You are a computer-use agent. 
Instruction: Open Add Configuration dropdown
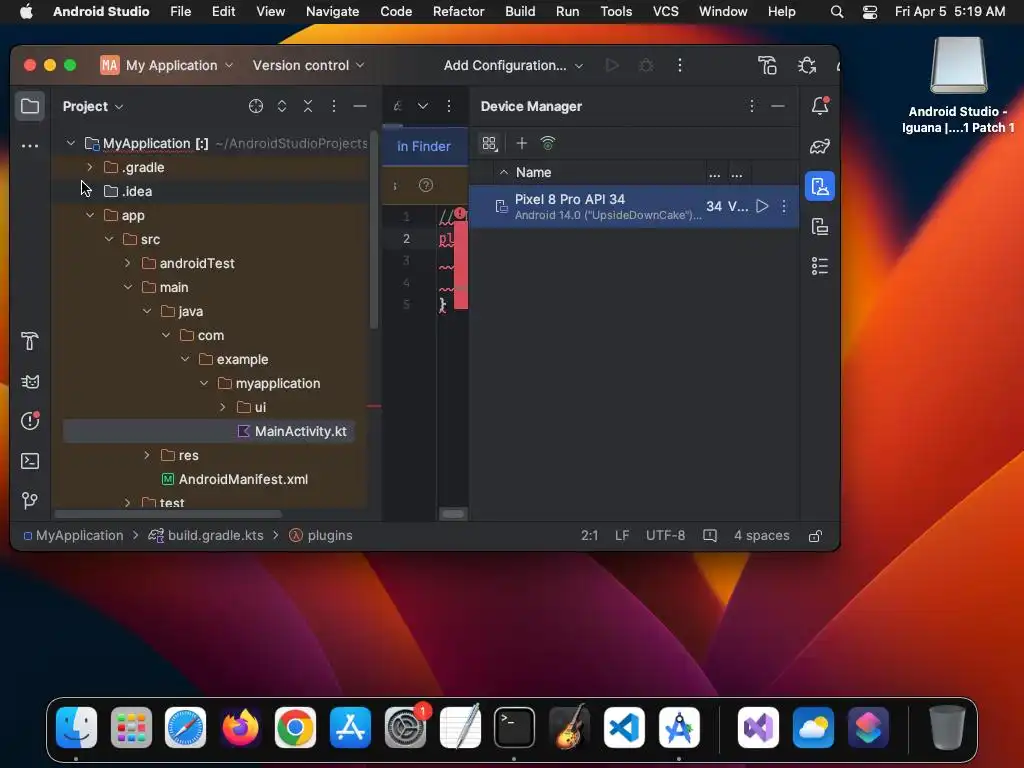pyautogui.click(x=513, y=65)
